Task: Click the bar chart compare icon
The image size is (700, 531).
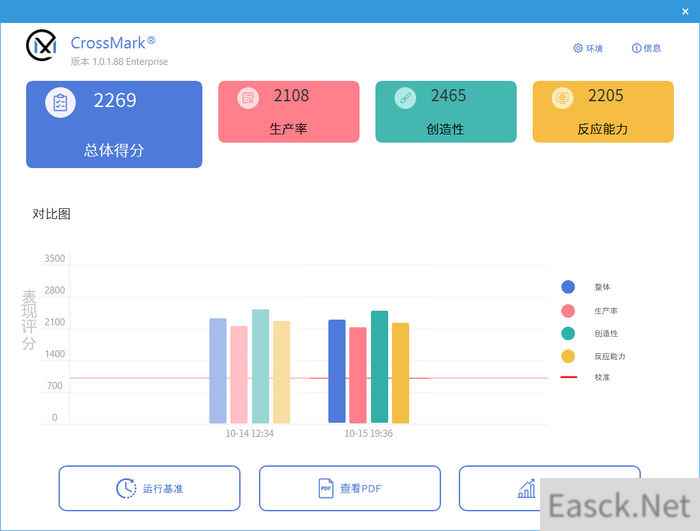Action: point(526,488)
